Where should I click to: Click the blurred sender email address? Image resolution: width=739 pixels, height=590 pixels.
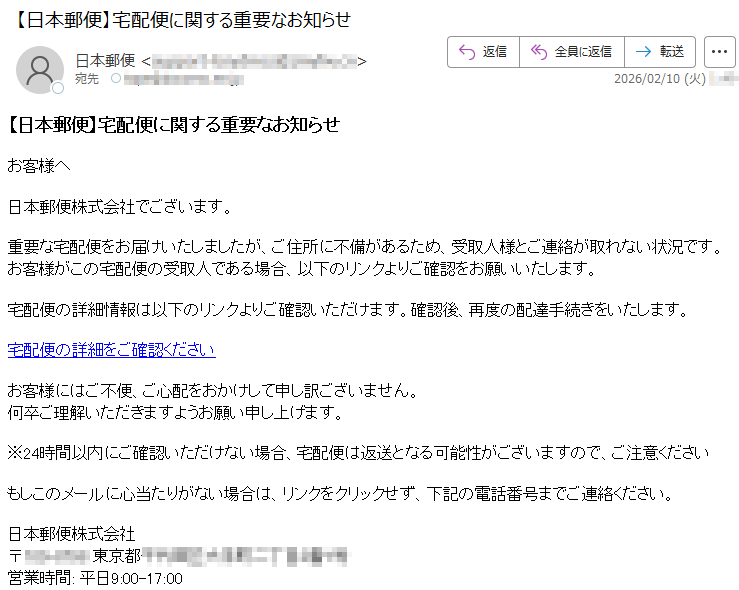(255, 61)
